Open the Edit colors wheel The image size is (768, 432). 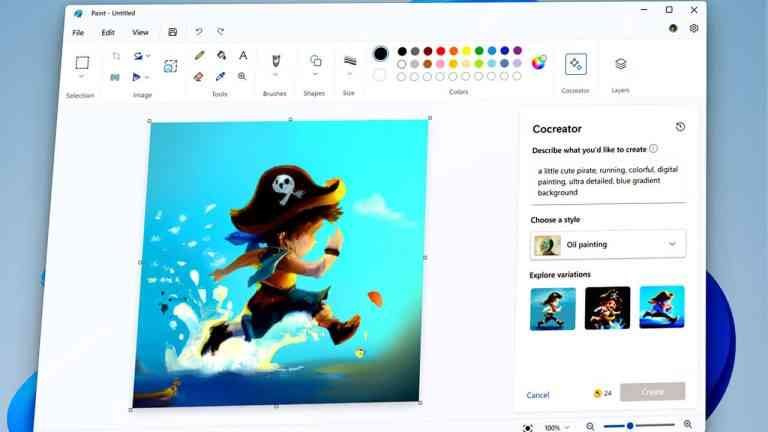tap(538, 63)
